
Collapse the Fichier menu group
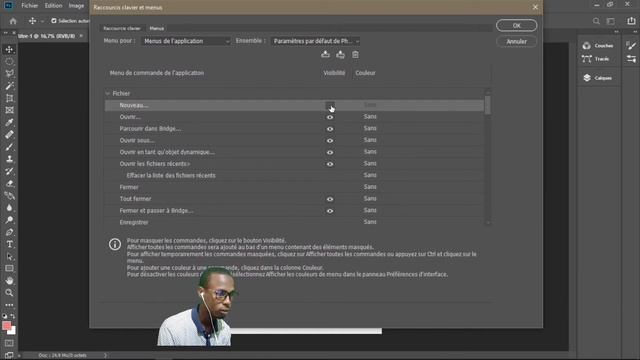coord(108,93)
